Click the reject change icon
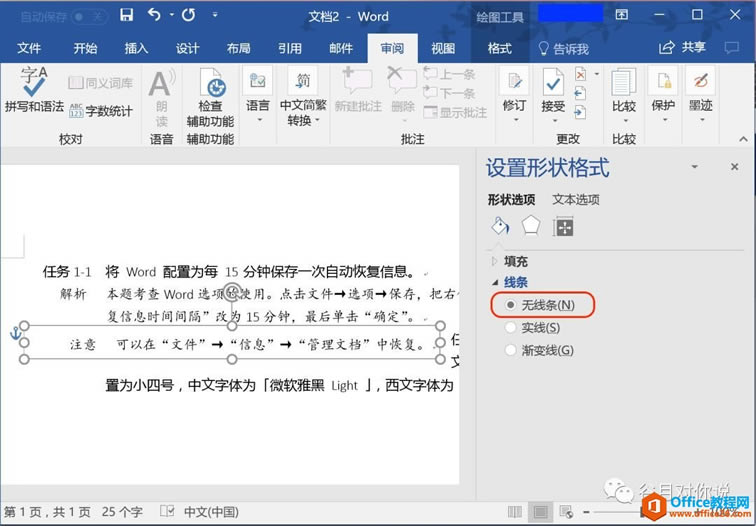This screenshot has width=756, height=526. tap(581, 74)
